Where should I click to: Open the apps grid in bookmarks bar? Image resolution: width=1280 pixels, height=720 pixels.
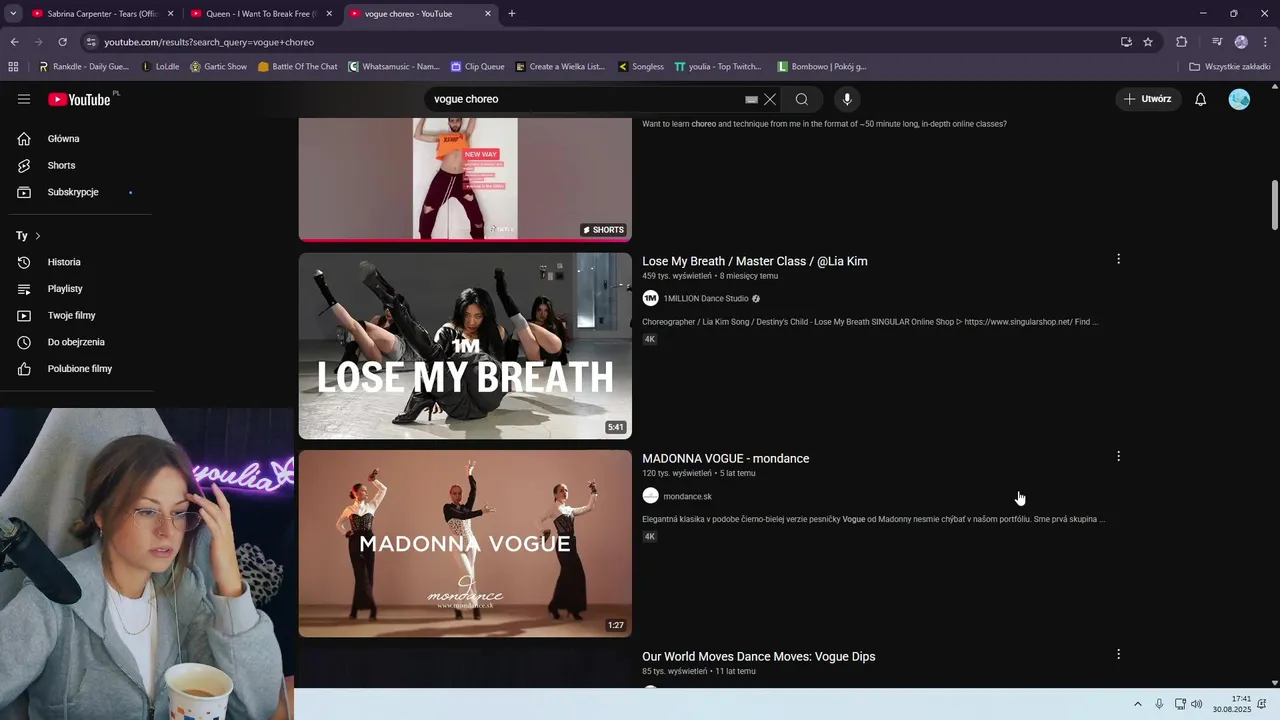[13, 67]
